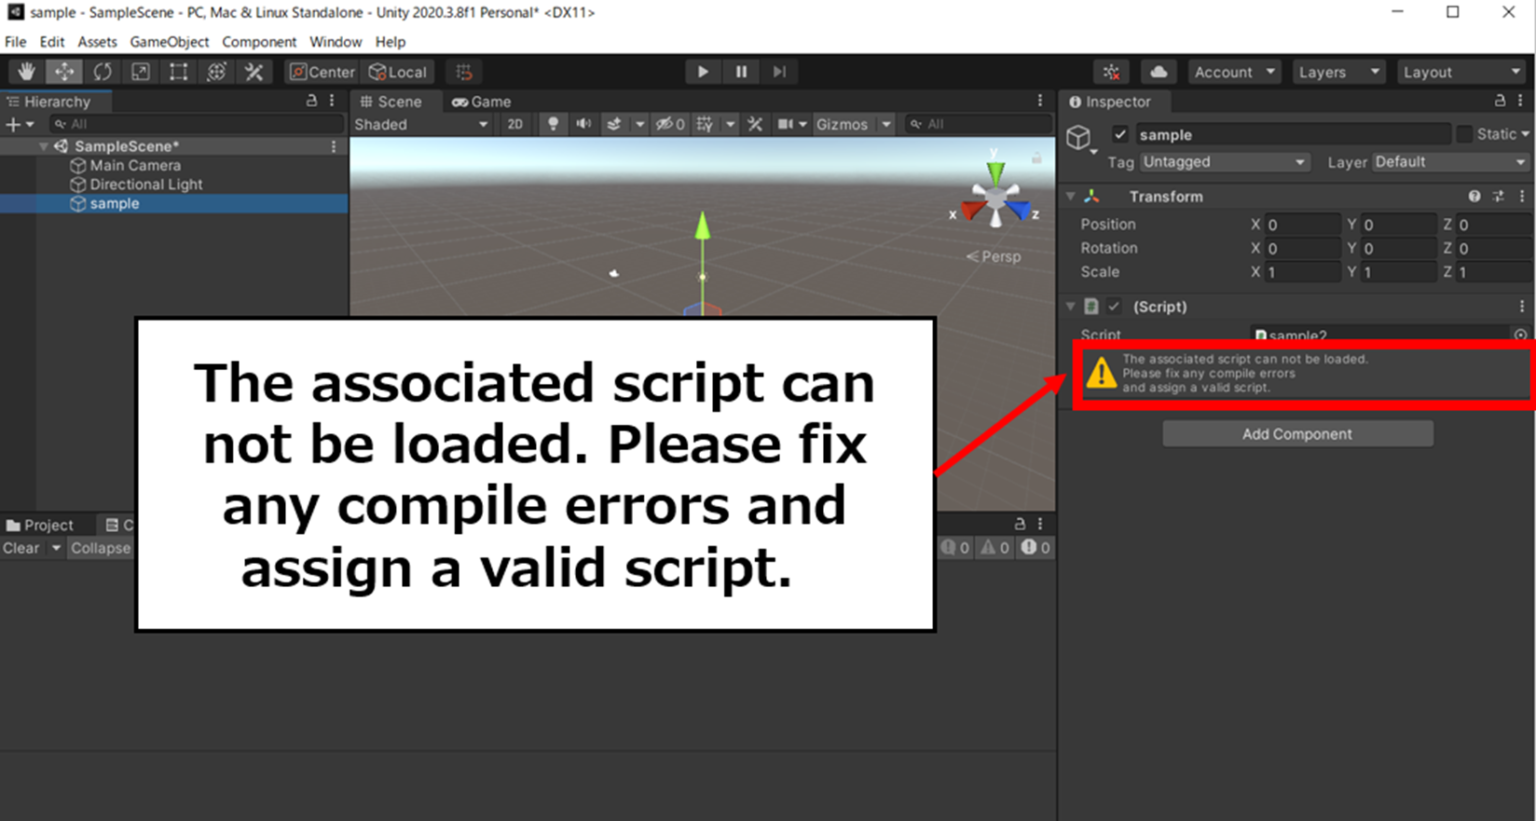Switch to the Game tab
Viewport: 1536px width, 821px height.
[482, 102]
